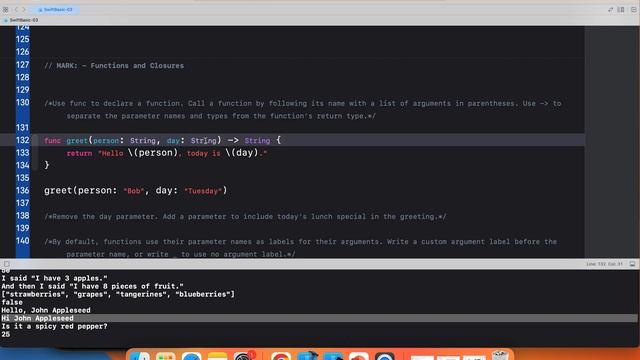Go back in editor history
This screenshot has width=640, height=360.
click(x=16, y=9)
